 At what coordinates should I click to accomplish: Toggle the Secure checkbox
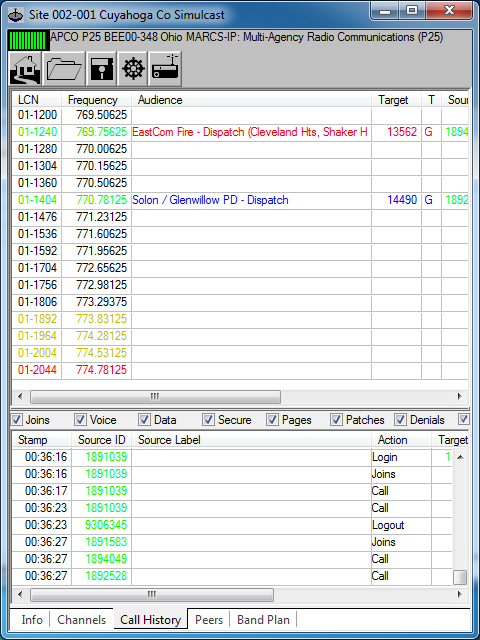(209, 420)
